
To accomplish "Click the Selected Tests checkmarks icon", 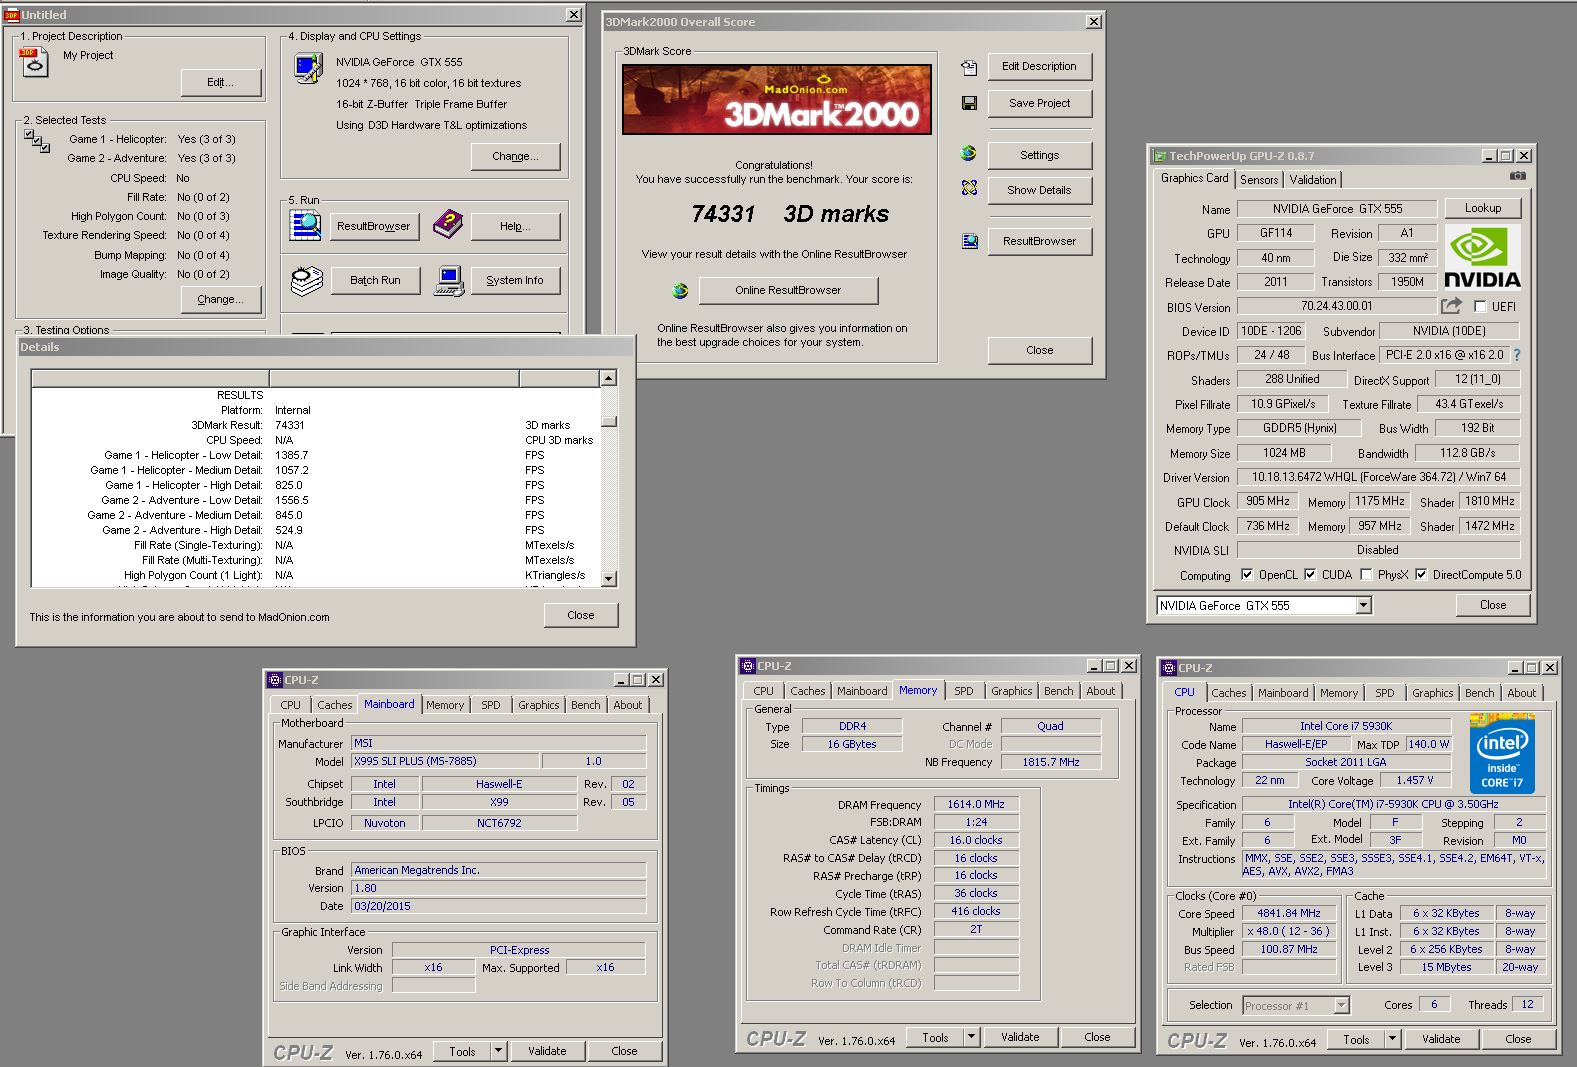I will coord(37,141).
